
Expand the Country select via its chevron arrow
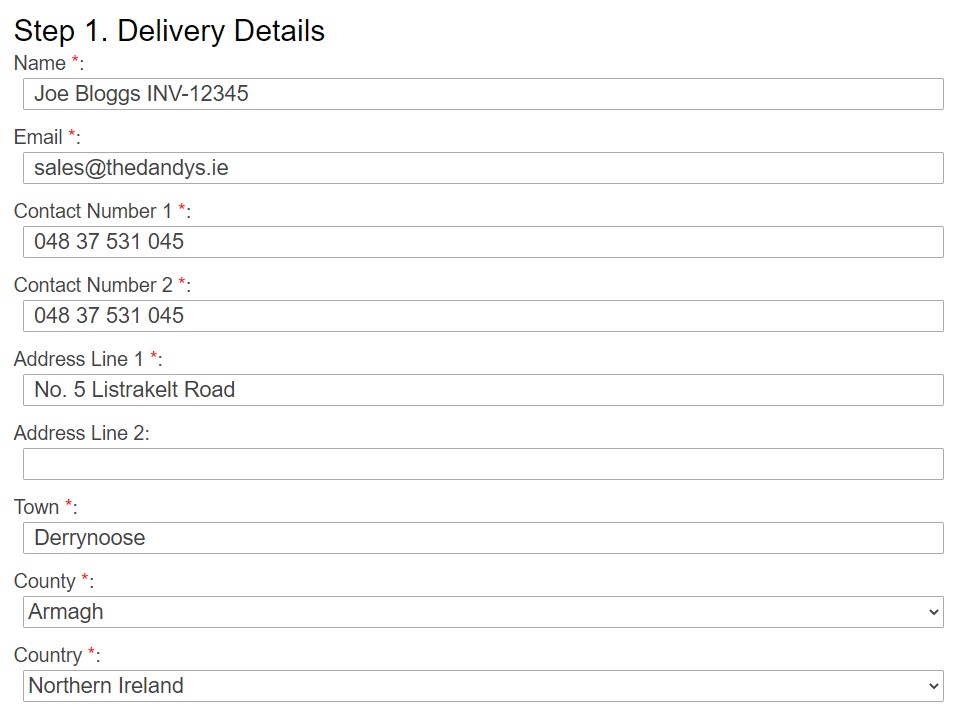[933, 686]
